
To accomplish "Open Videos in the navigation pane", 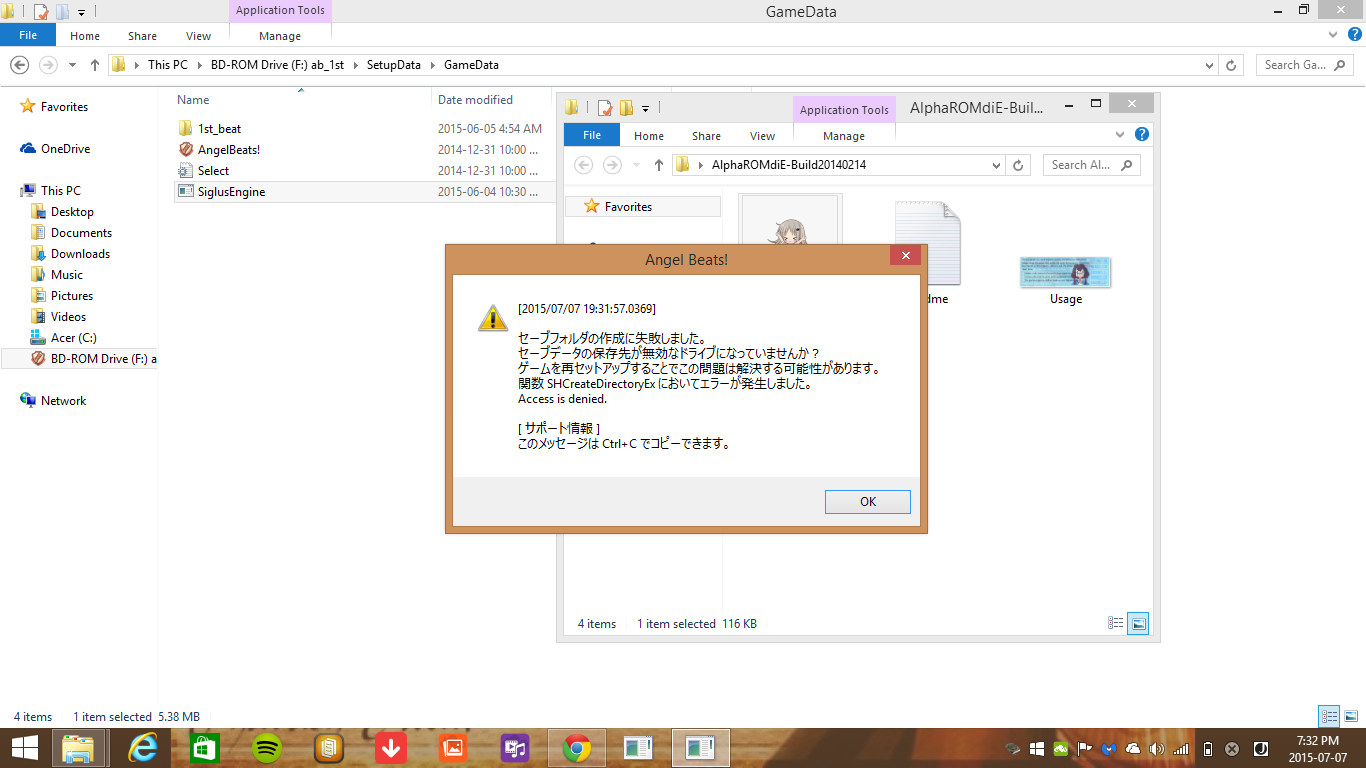I will tap(68, 317).
